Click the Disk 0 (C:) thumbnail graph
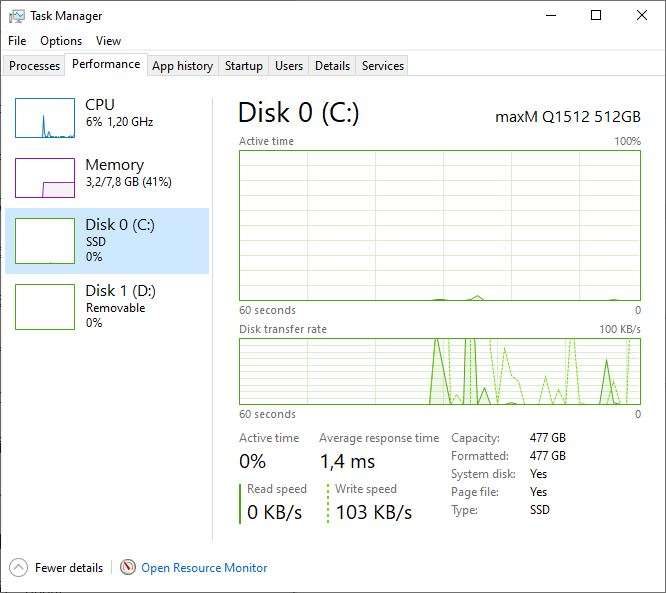The height and width of the screenshot is (593, 666). [45, 241]
